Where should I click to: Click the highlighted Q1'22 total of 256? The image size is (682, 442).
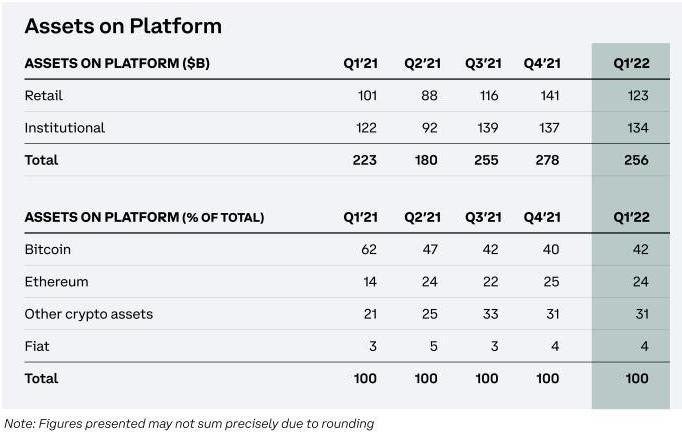[x=634, y=160]
